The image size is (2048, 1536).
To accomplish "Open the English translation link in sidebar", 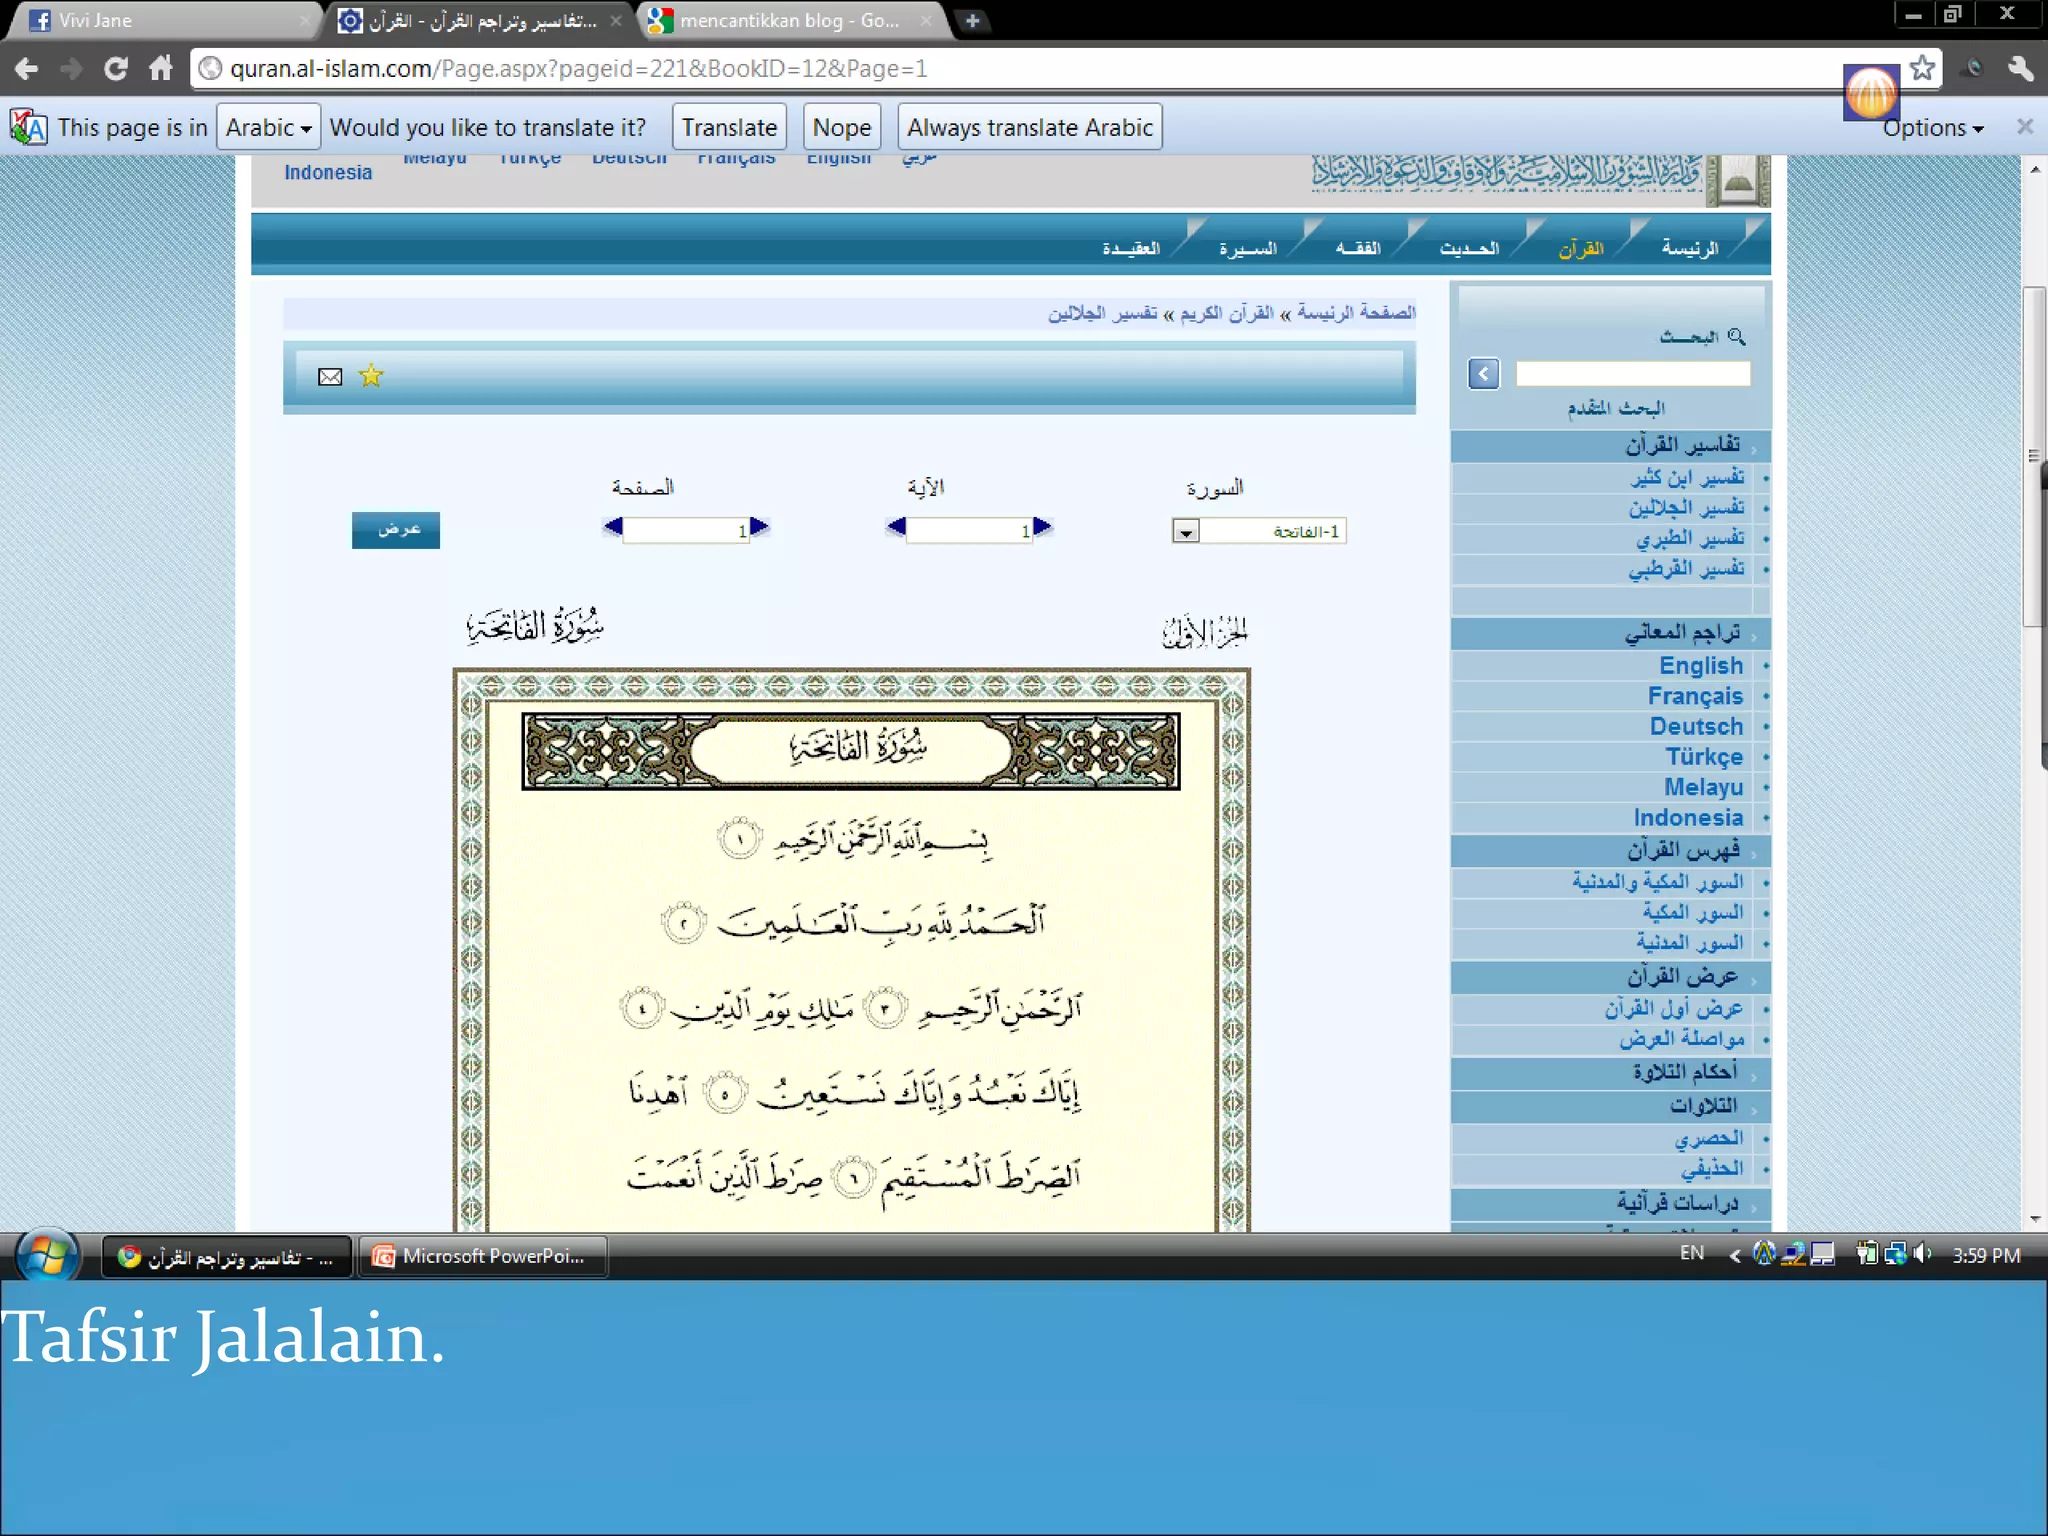I will (1700, 666).
